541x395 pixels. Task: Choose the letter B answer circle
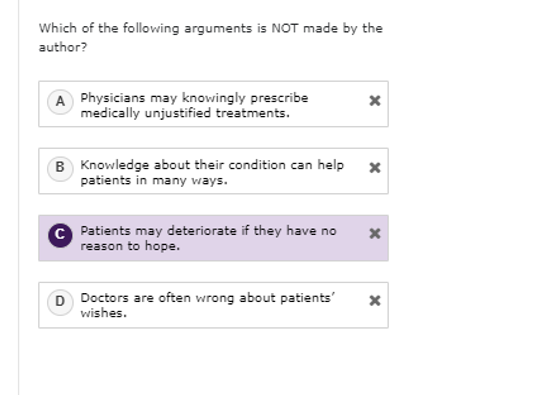pos(60,169)
